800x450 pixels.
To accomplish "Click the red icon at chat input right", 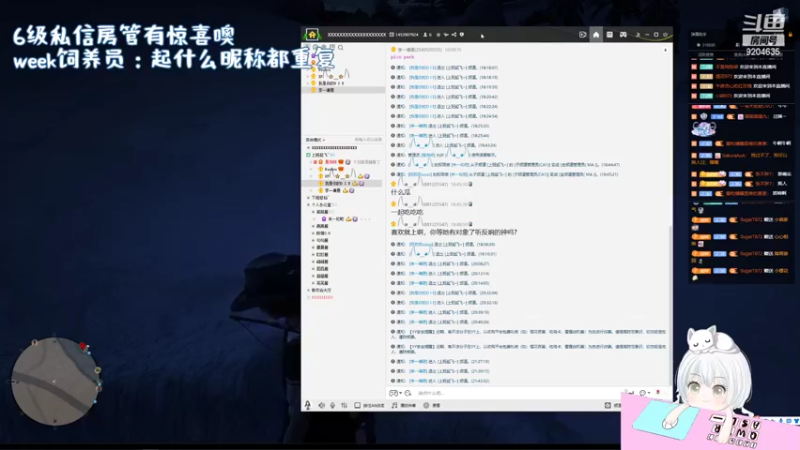I will point(658,392).
